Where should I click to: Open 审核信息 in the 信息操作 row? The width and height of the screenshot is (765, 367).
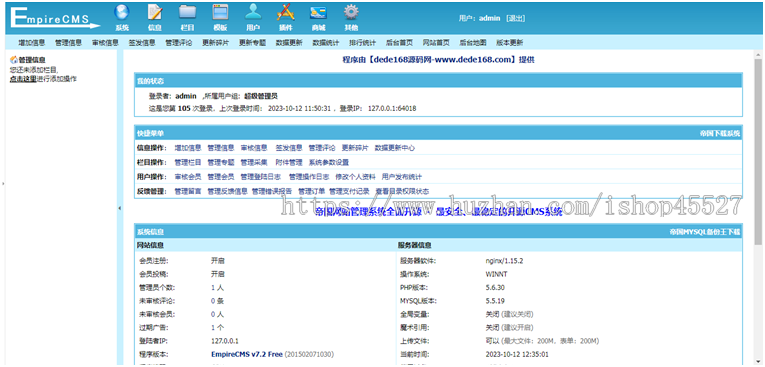pyautogui.click(x=254, y=147)
